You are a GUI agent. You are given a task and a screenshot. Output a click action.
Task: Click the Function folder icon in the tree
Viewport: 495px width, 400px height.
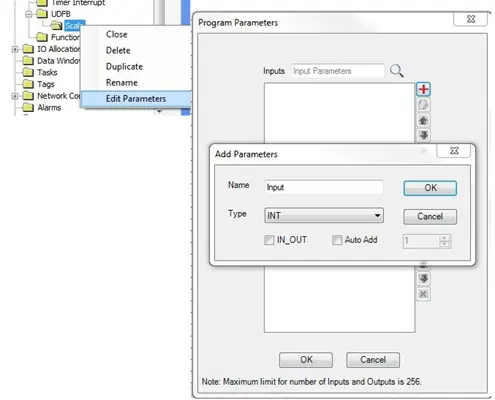tap(42, 37)
